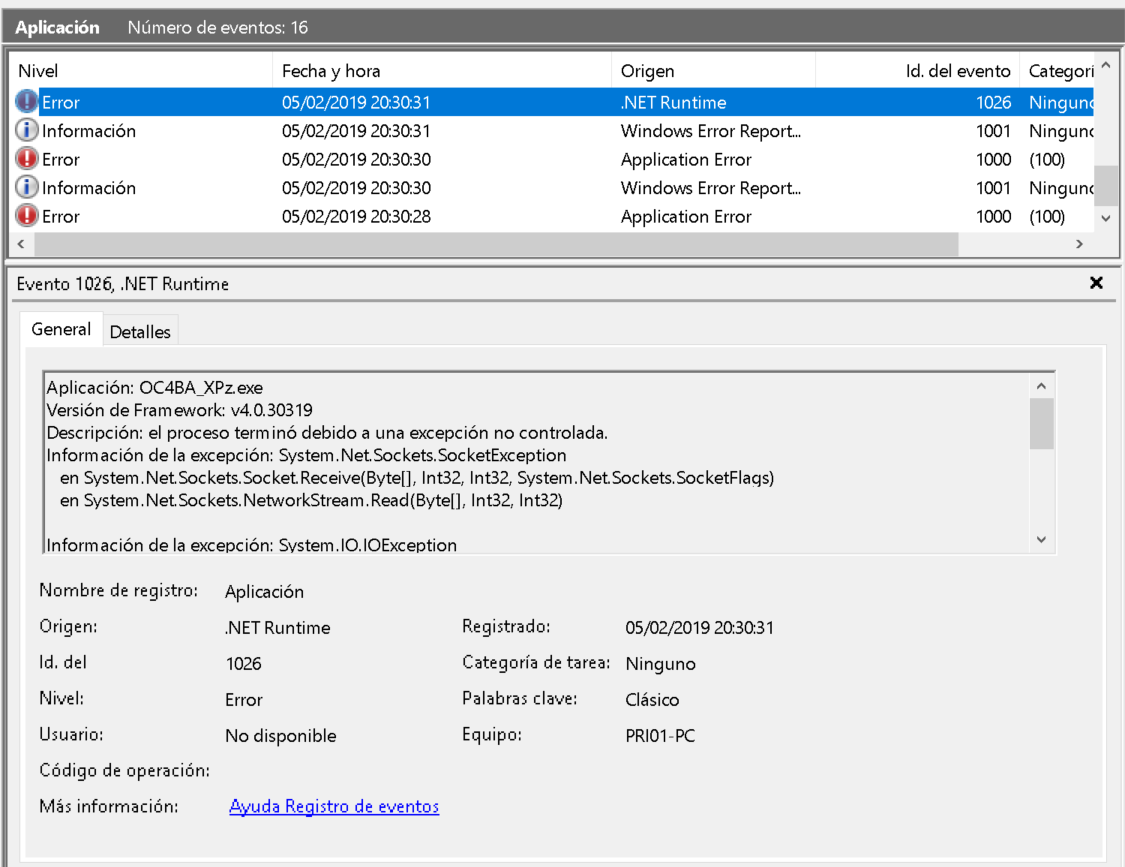Click info icon of the 20:30:31 Windows Error Report row

(27, 131)
